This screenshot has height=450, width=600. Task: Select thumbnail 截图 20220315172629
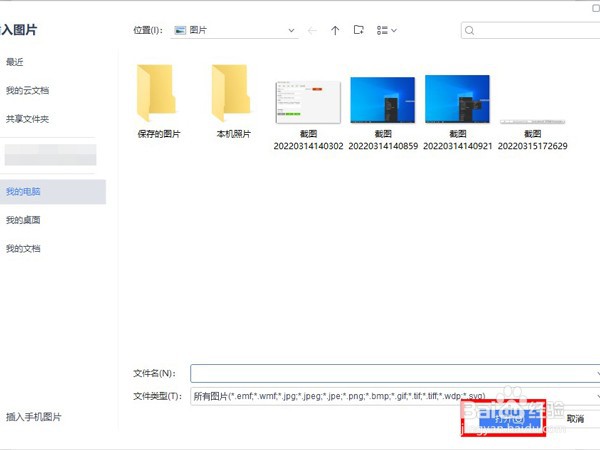tap(532, 122)
